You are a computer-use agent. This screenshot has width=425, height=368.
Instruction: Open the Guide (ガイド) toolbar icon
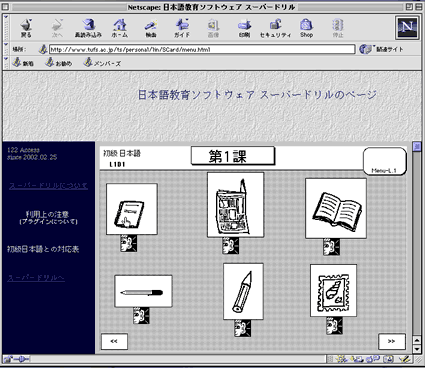pyautogui.click(x=182, y=28)
